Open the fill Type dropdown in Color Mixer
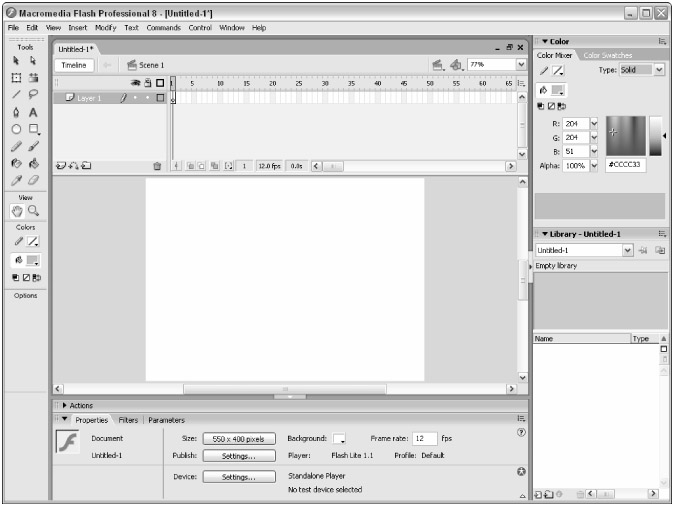This screenshot has height=506, width=674. [659, 70]
